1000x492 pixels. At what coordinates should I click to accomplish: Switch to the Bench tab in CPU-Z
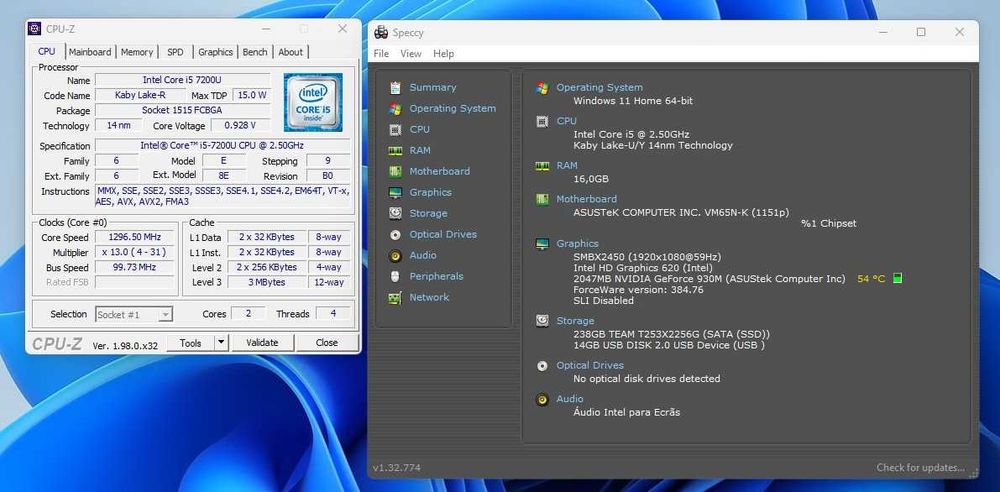255,52
